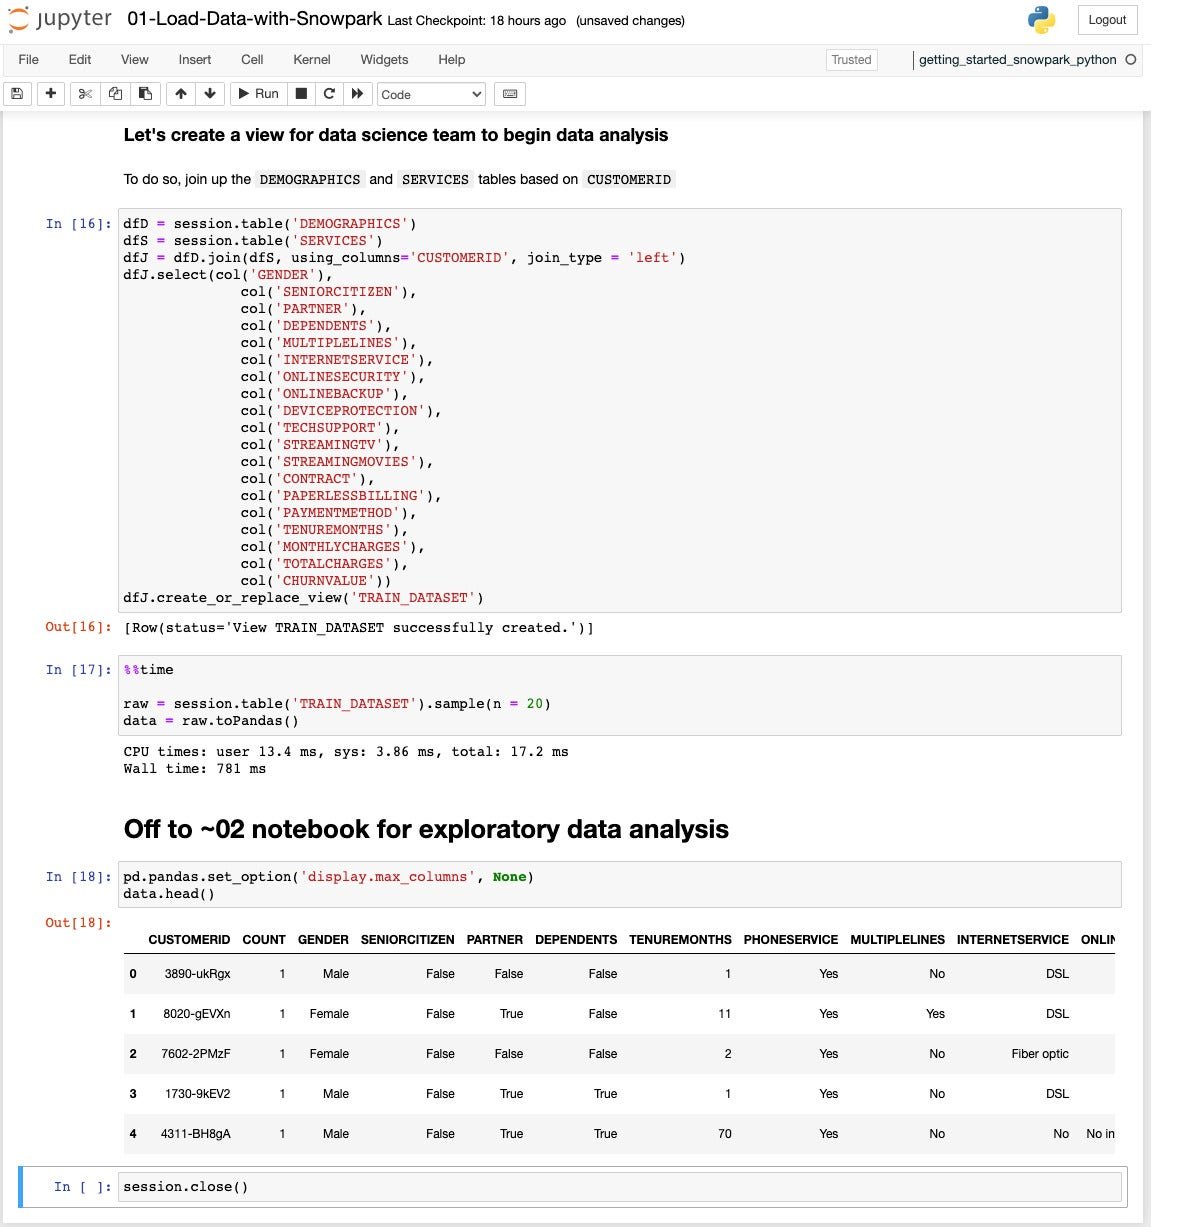This screenshot has width=1200, height=1227.
Task: Click the save and checkpoint icon
Action: [x=16, y=94]
